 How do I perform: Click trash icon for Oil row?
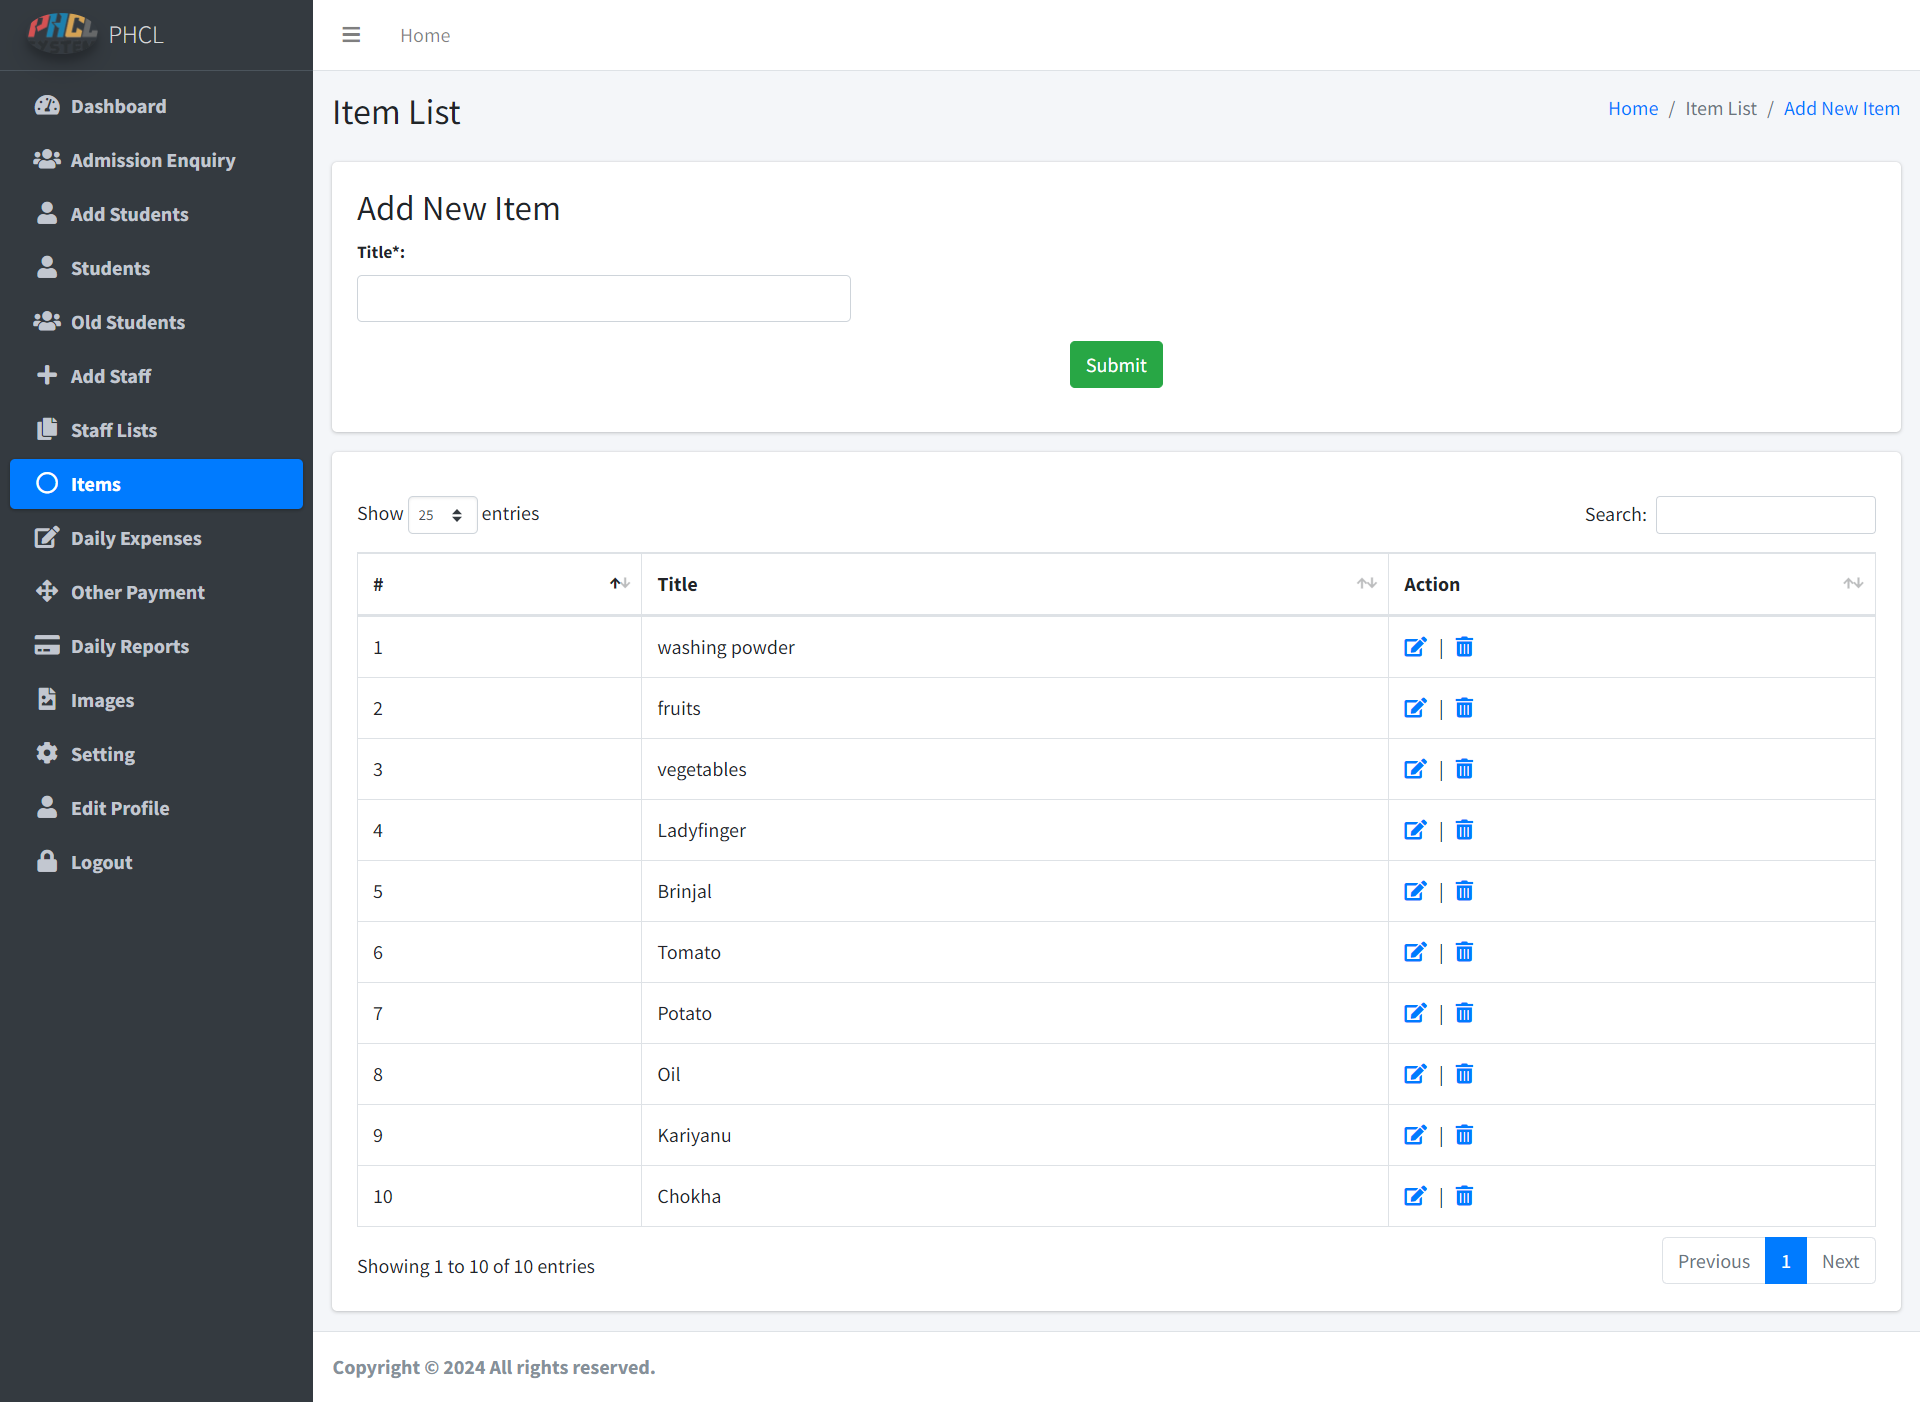[1464, 1074]
